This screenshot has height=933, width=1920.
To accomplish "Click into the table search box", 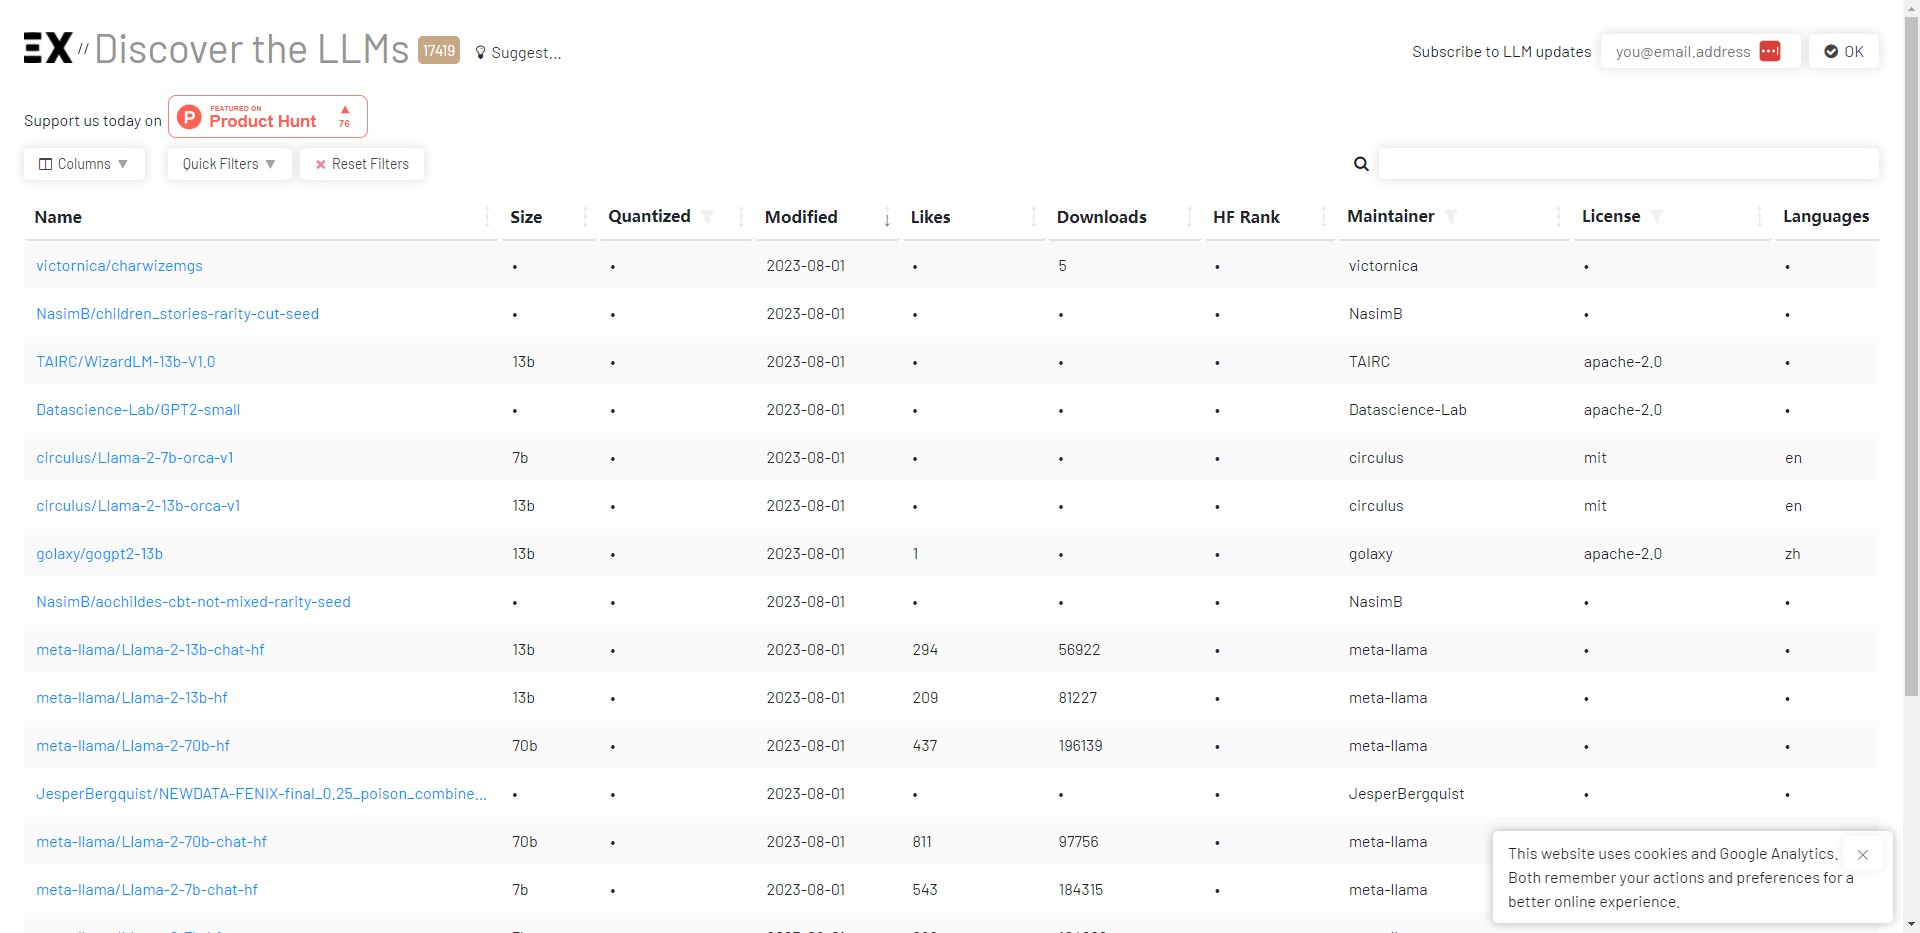I will point(1627,164).
